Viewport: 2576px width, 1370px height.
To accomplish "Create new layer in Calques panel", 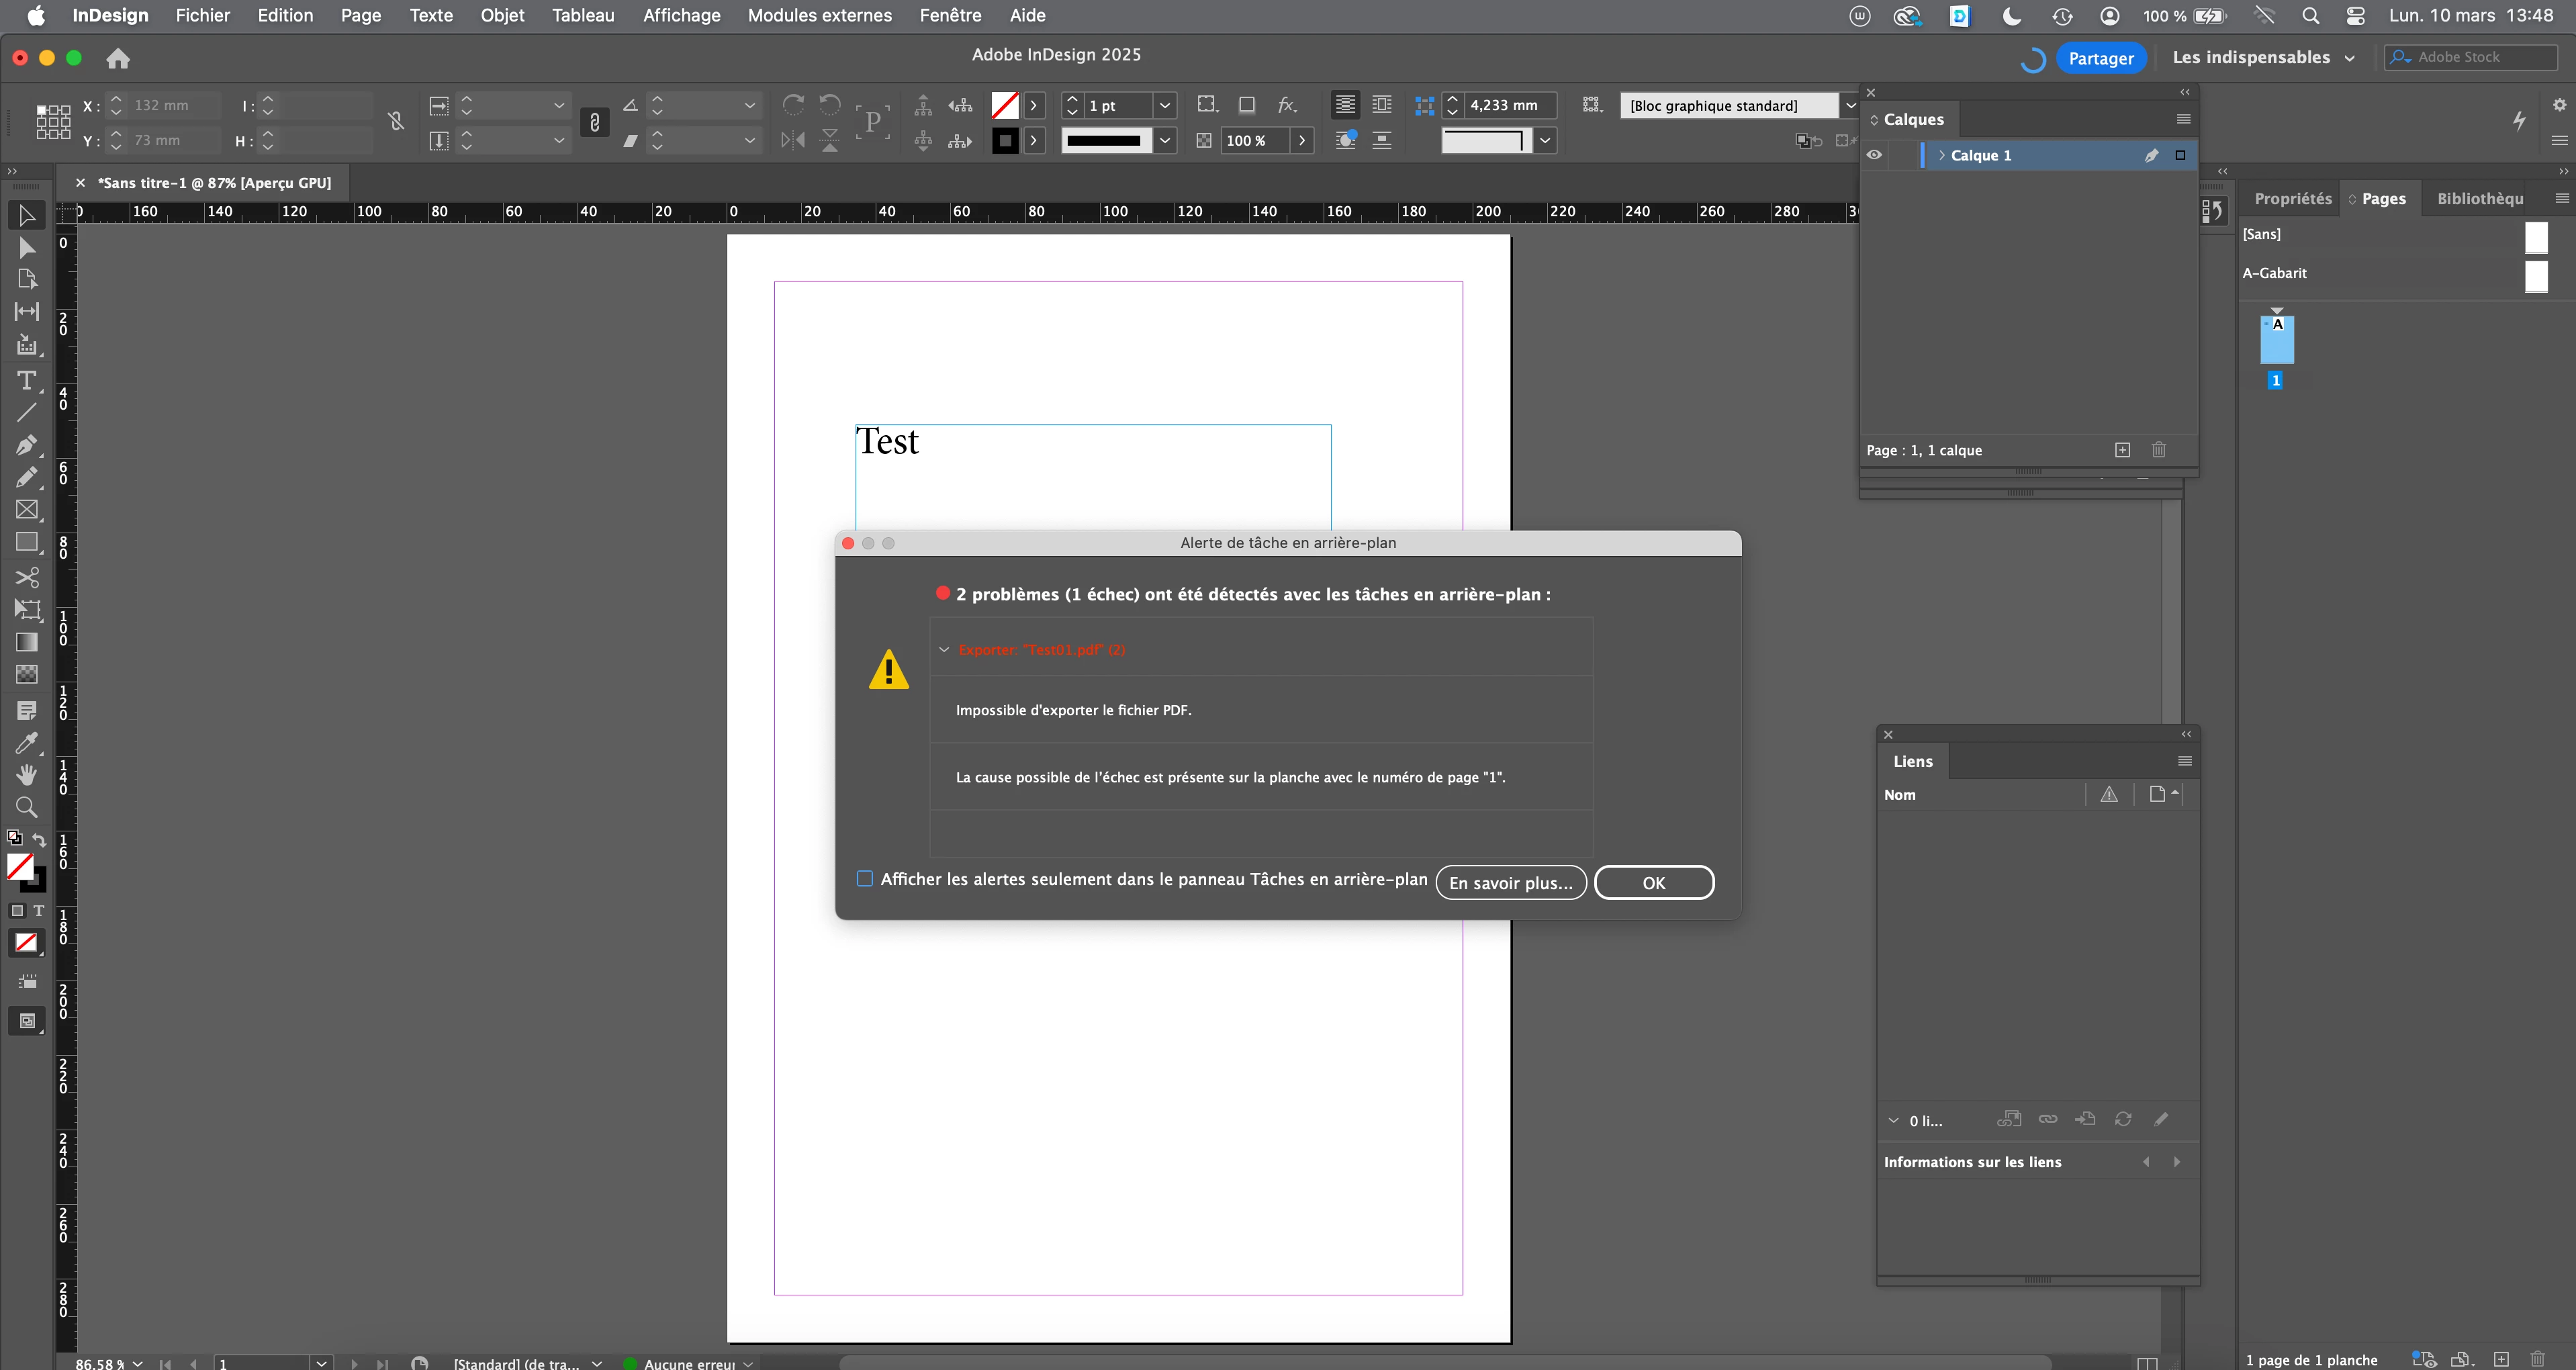I will point(2122,450).
